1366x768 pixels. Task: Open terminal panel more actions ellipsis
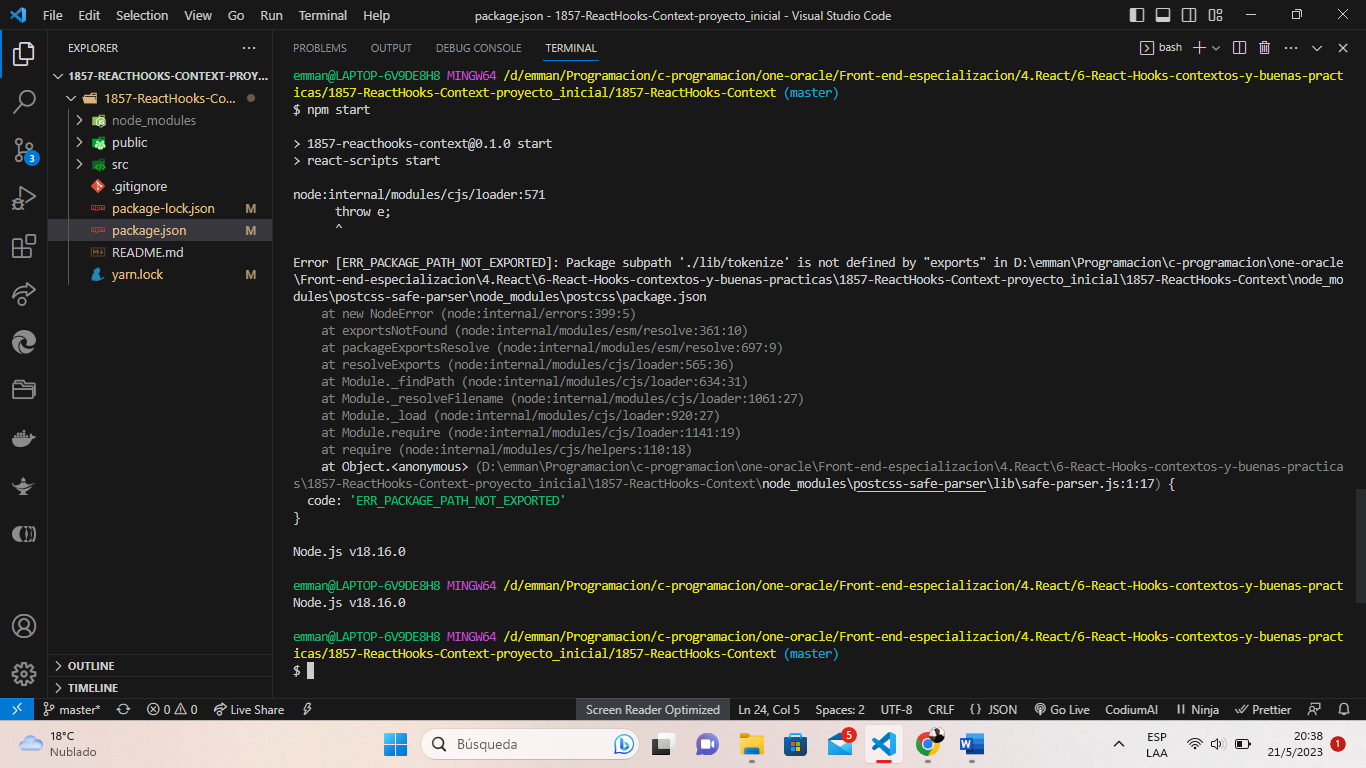coord(1291,48)
